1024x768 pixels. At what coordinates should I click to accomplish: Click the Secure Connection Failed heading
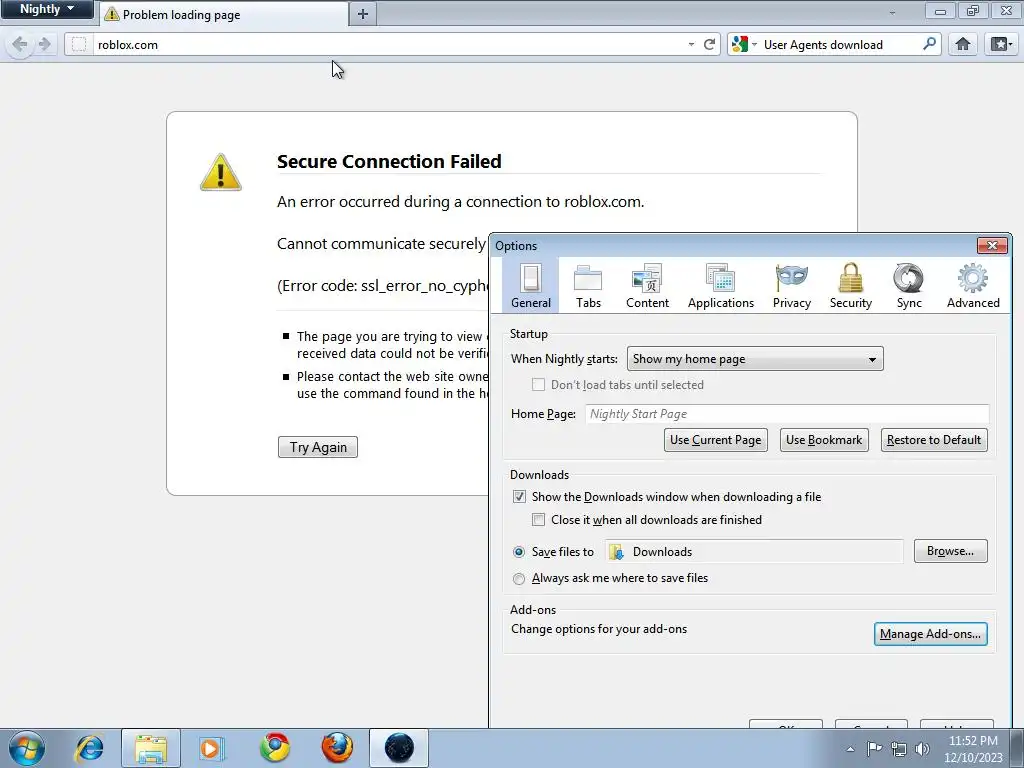pos(389,161)
